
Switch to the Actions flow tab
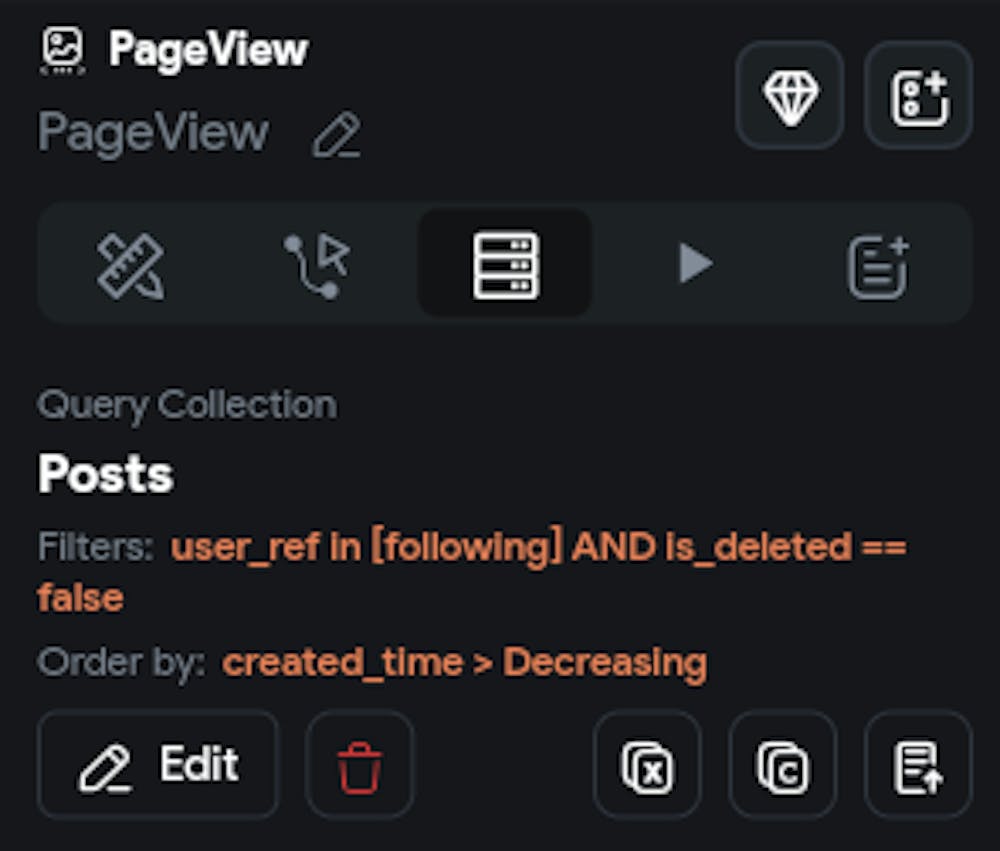pyautogui.click(x=316, y=265)
